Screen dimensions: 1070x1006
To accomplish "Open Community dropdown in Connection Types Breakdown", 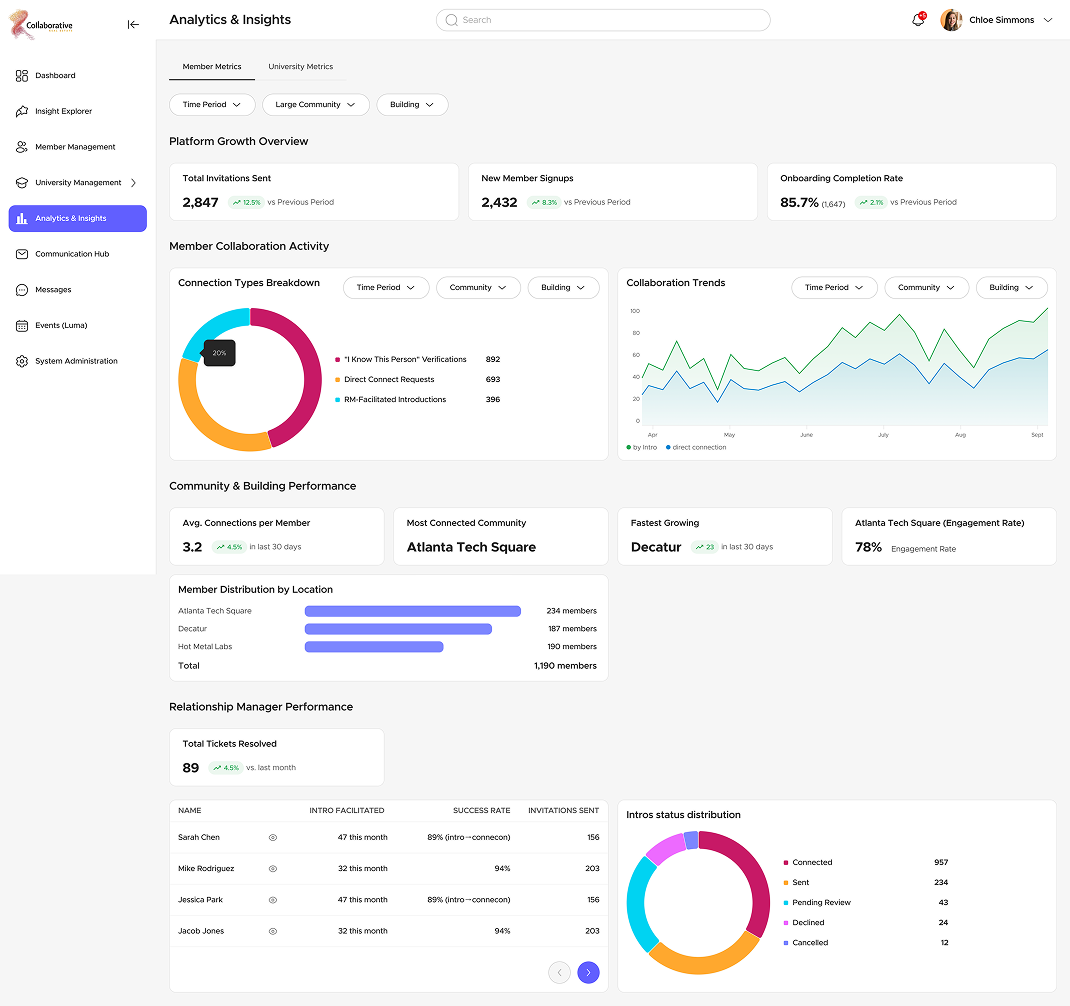I will tap(478, 287).
